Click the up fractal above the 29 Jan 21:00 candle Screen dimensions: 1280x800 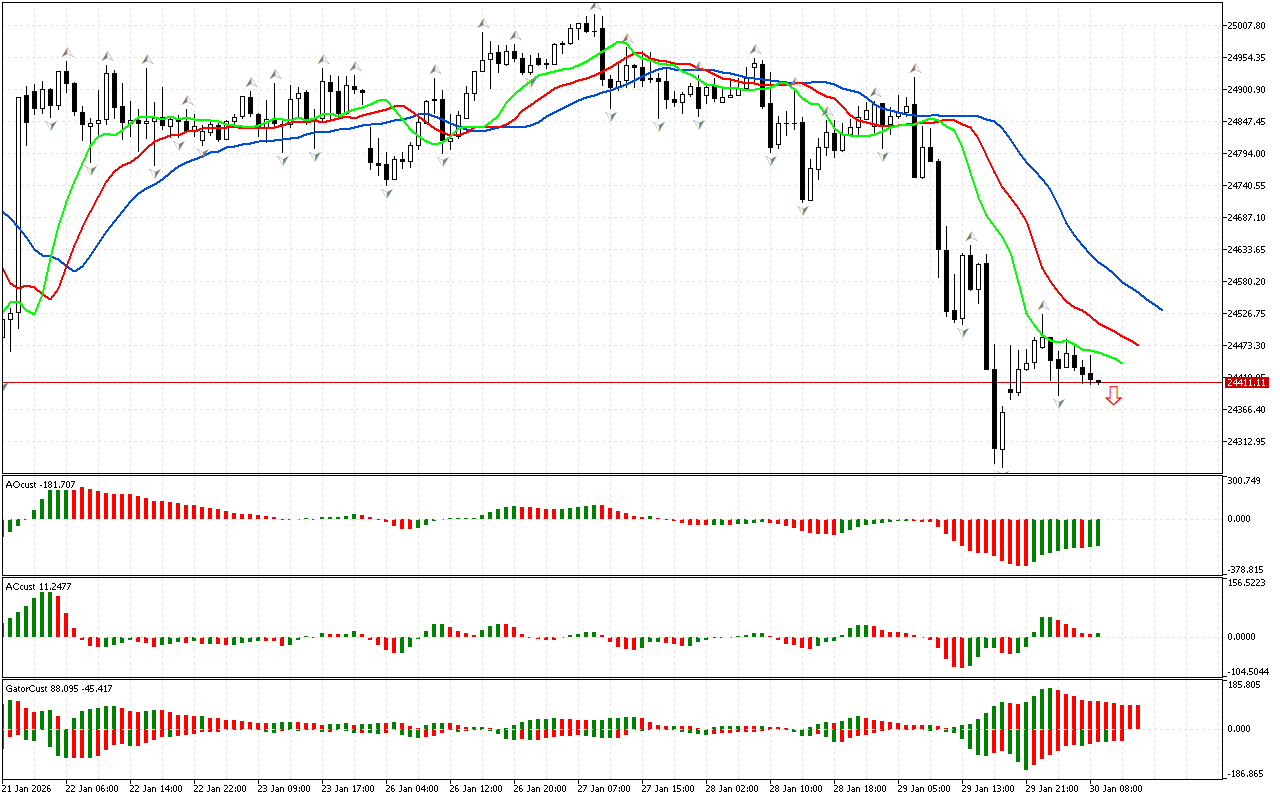click(x=1041, y=305)
